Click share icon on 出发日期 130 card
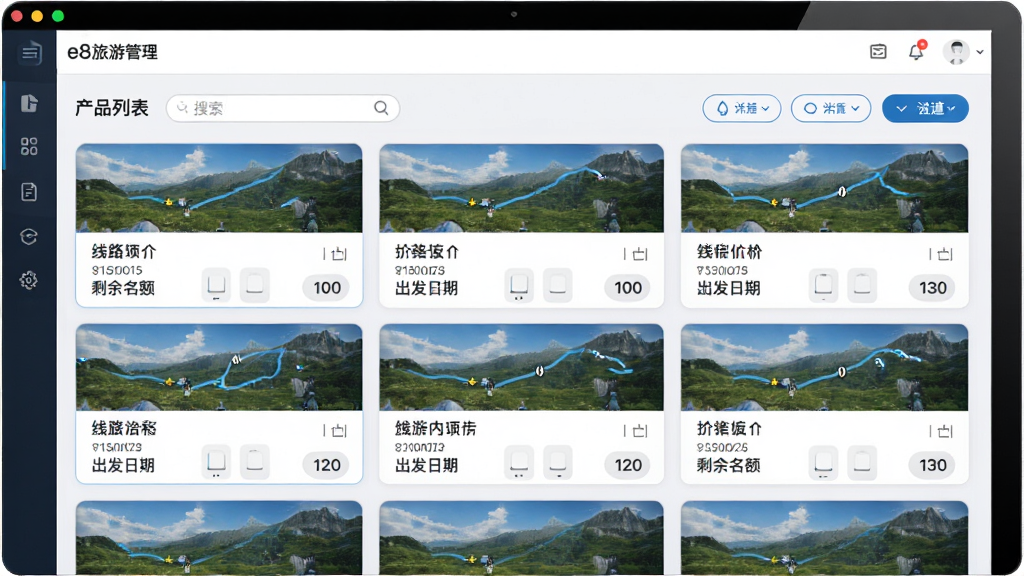 (x=944, y=254)
